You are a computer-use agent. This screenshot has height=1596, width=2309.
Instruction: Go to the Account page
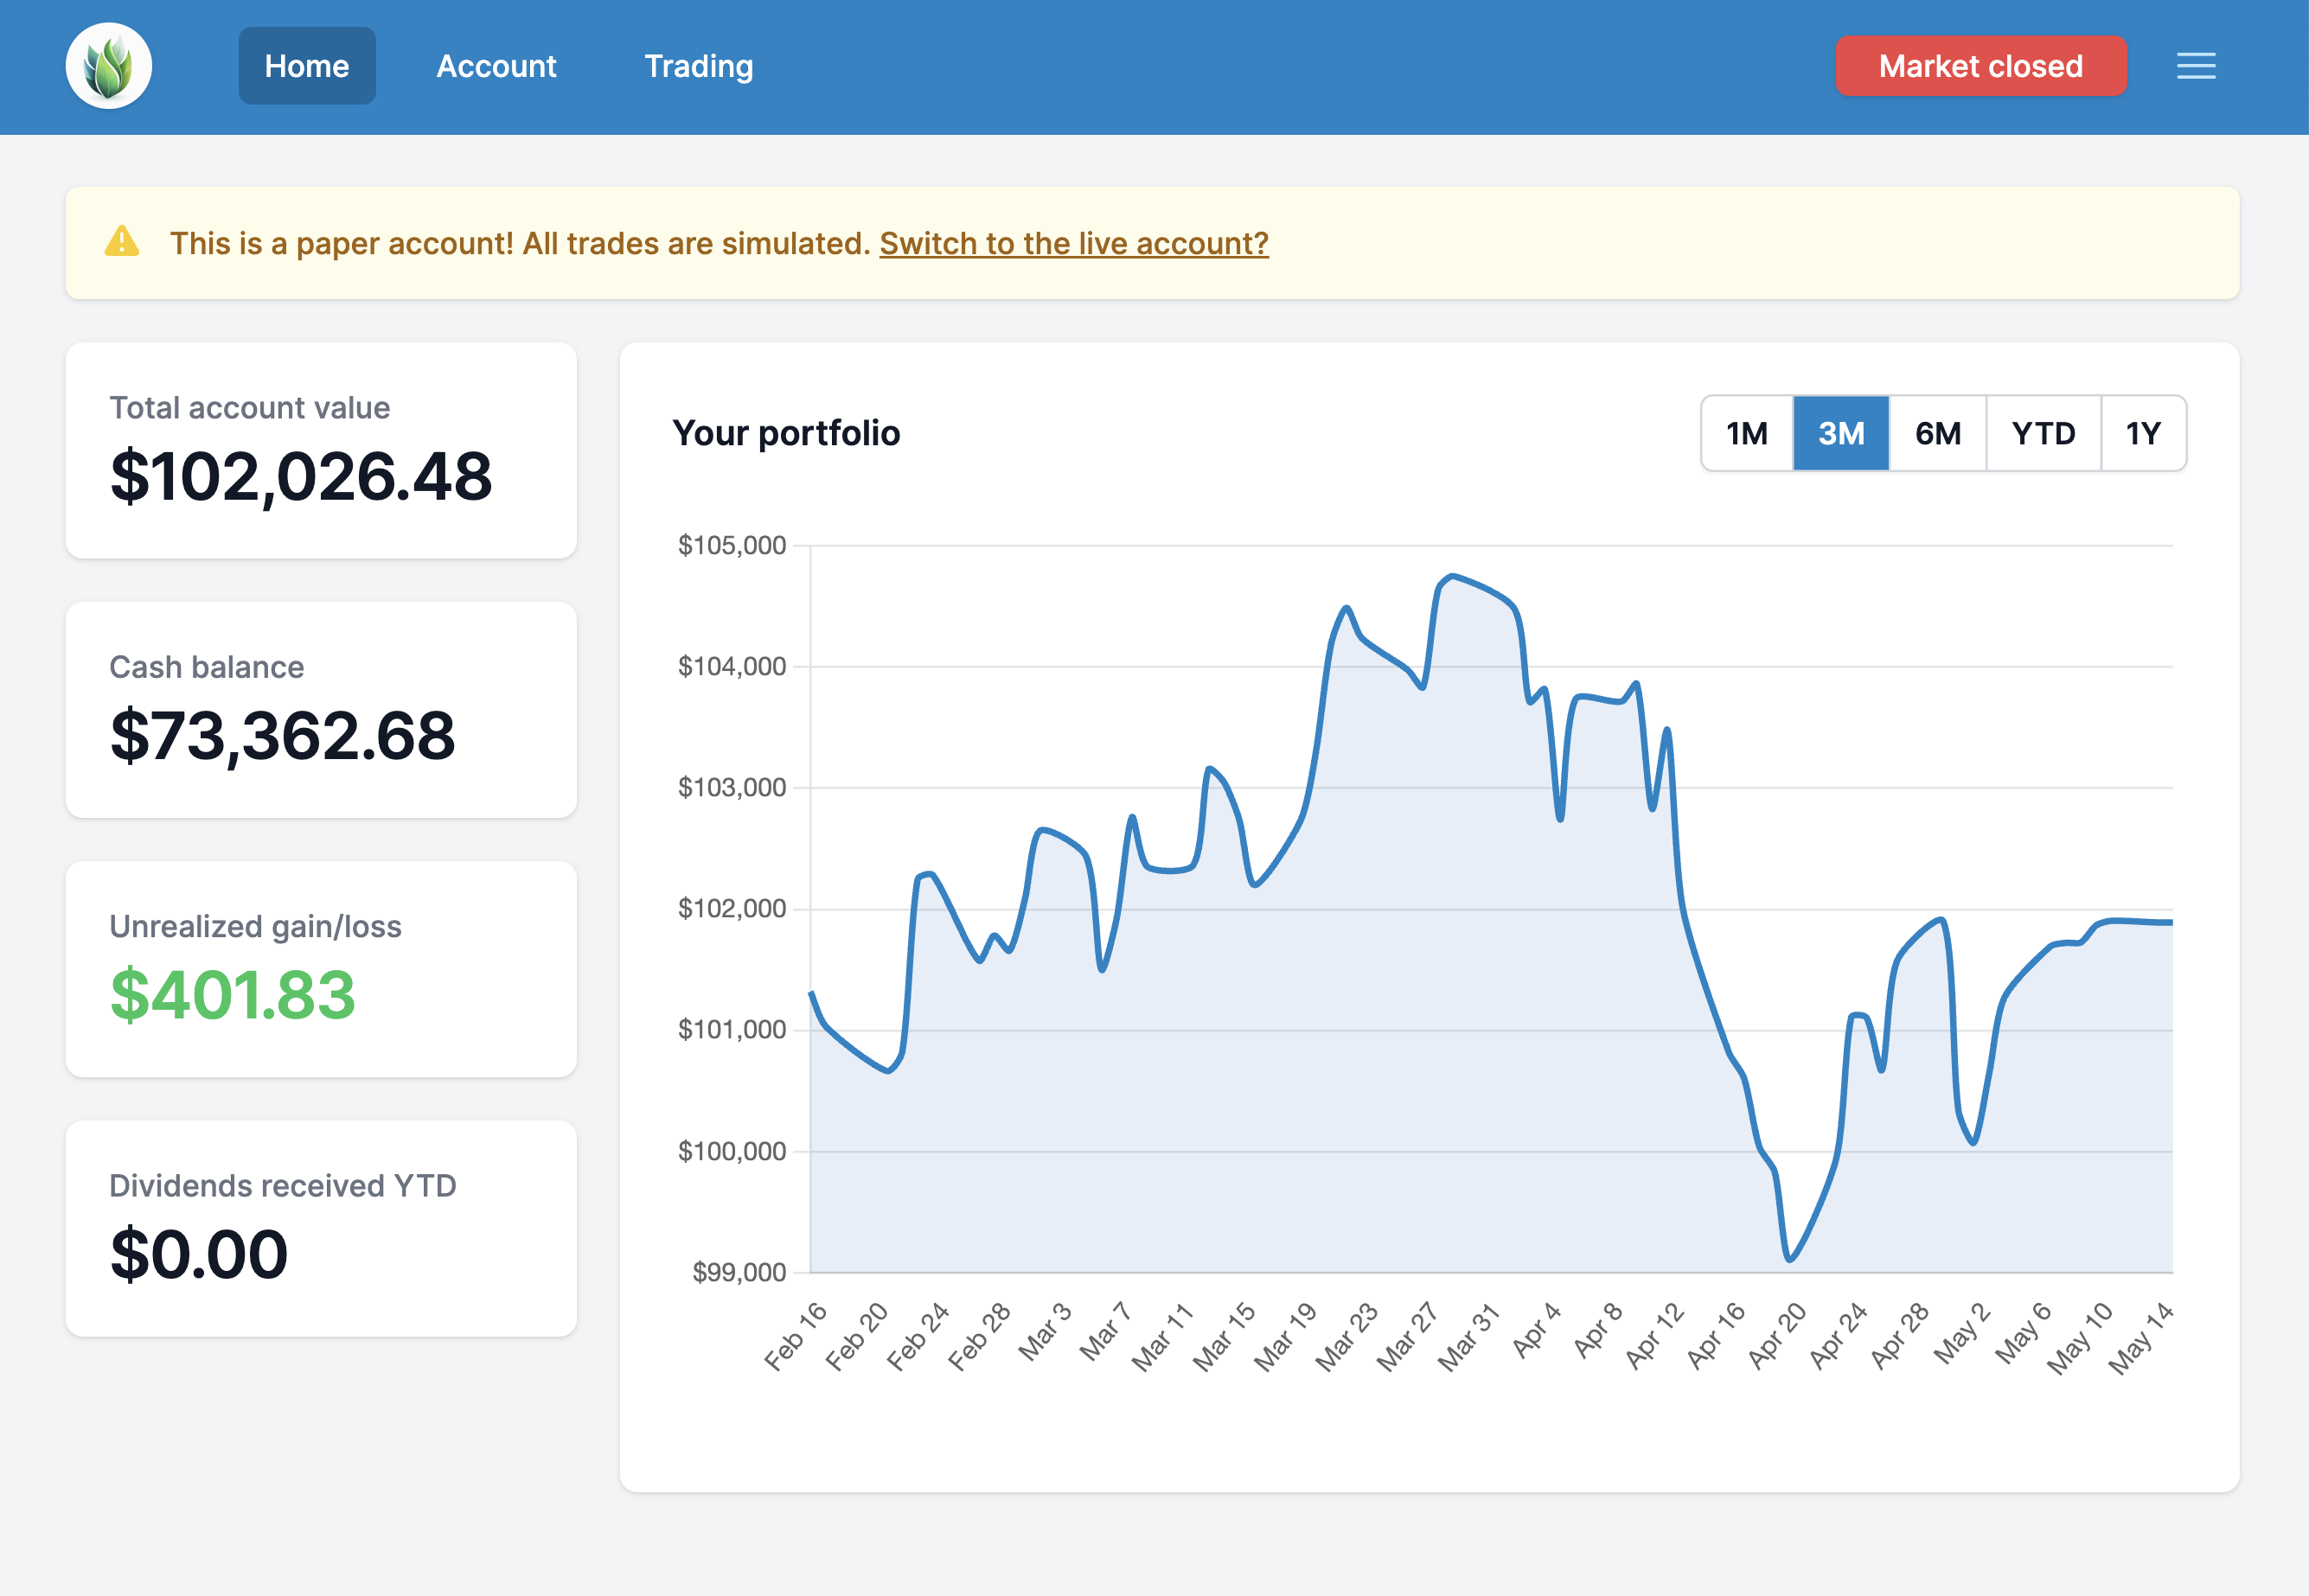coord(496,66)
